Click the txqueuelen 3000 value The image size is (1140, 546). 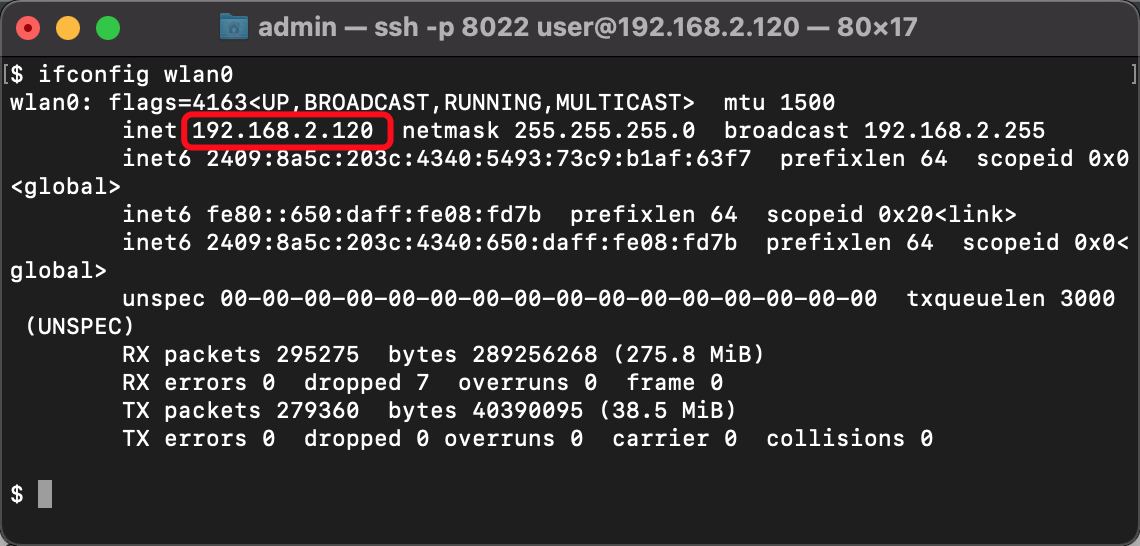tap(1011, 299)
